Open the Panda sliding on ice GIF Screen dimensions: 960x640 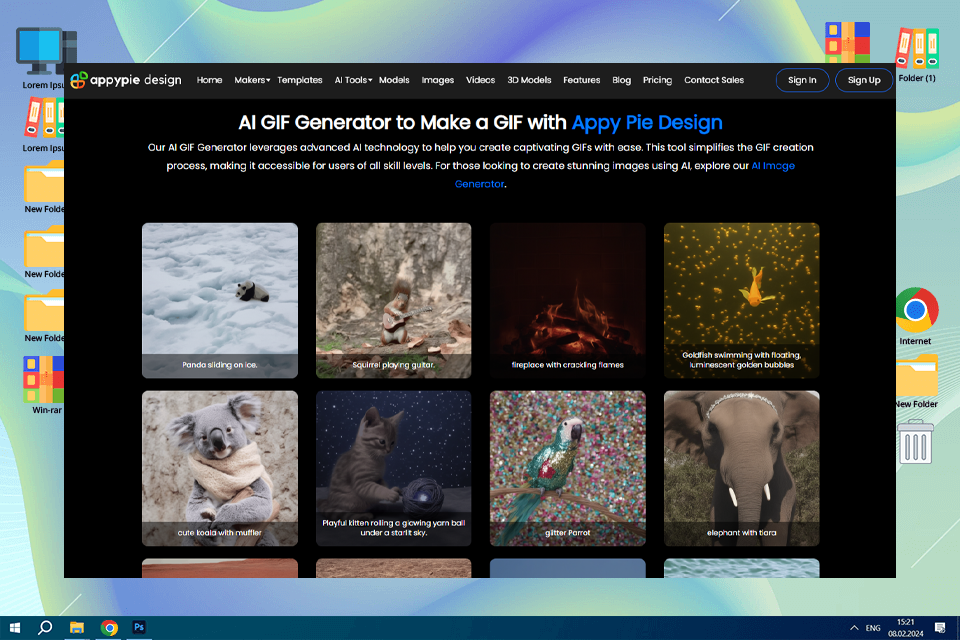[220, 300]
